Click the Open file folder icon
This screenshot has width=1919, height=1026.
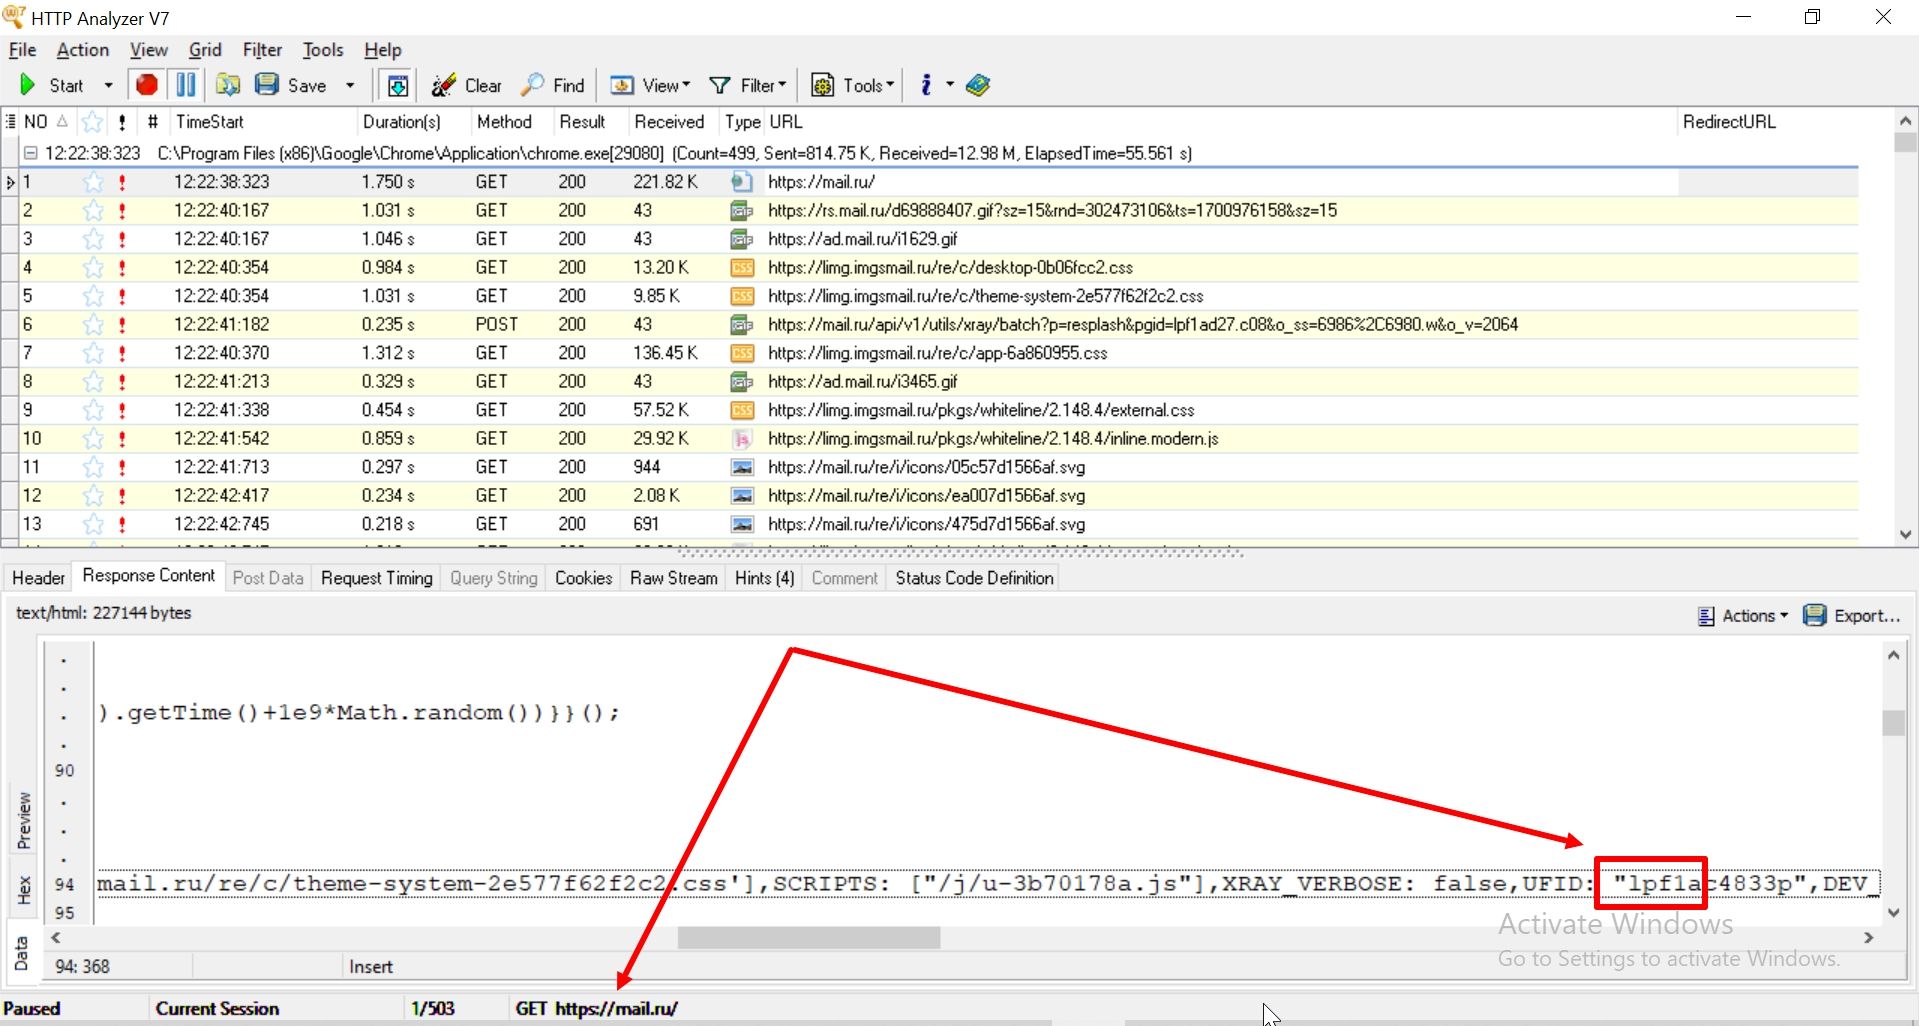[228, 85]
